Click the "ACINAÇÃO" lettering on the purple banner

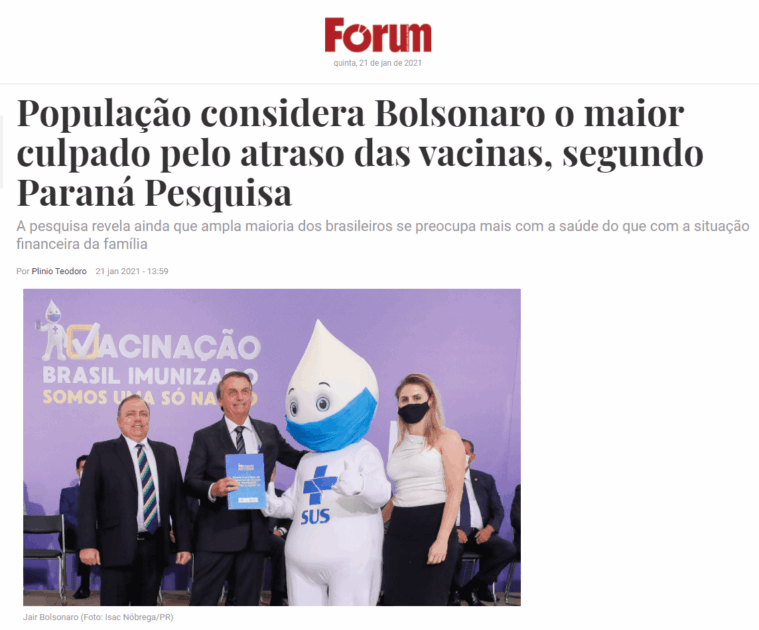180,345
